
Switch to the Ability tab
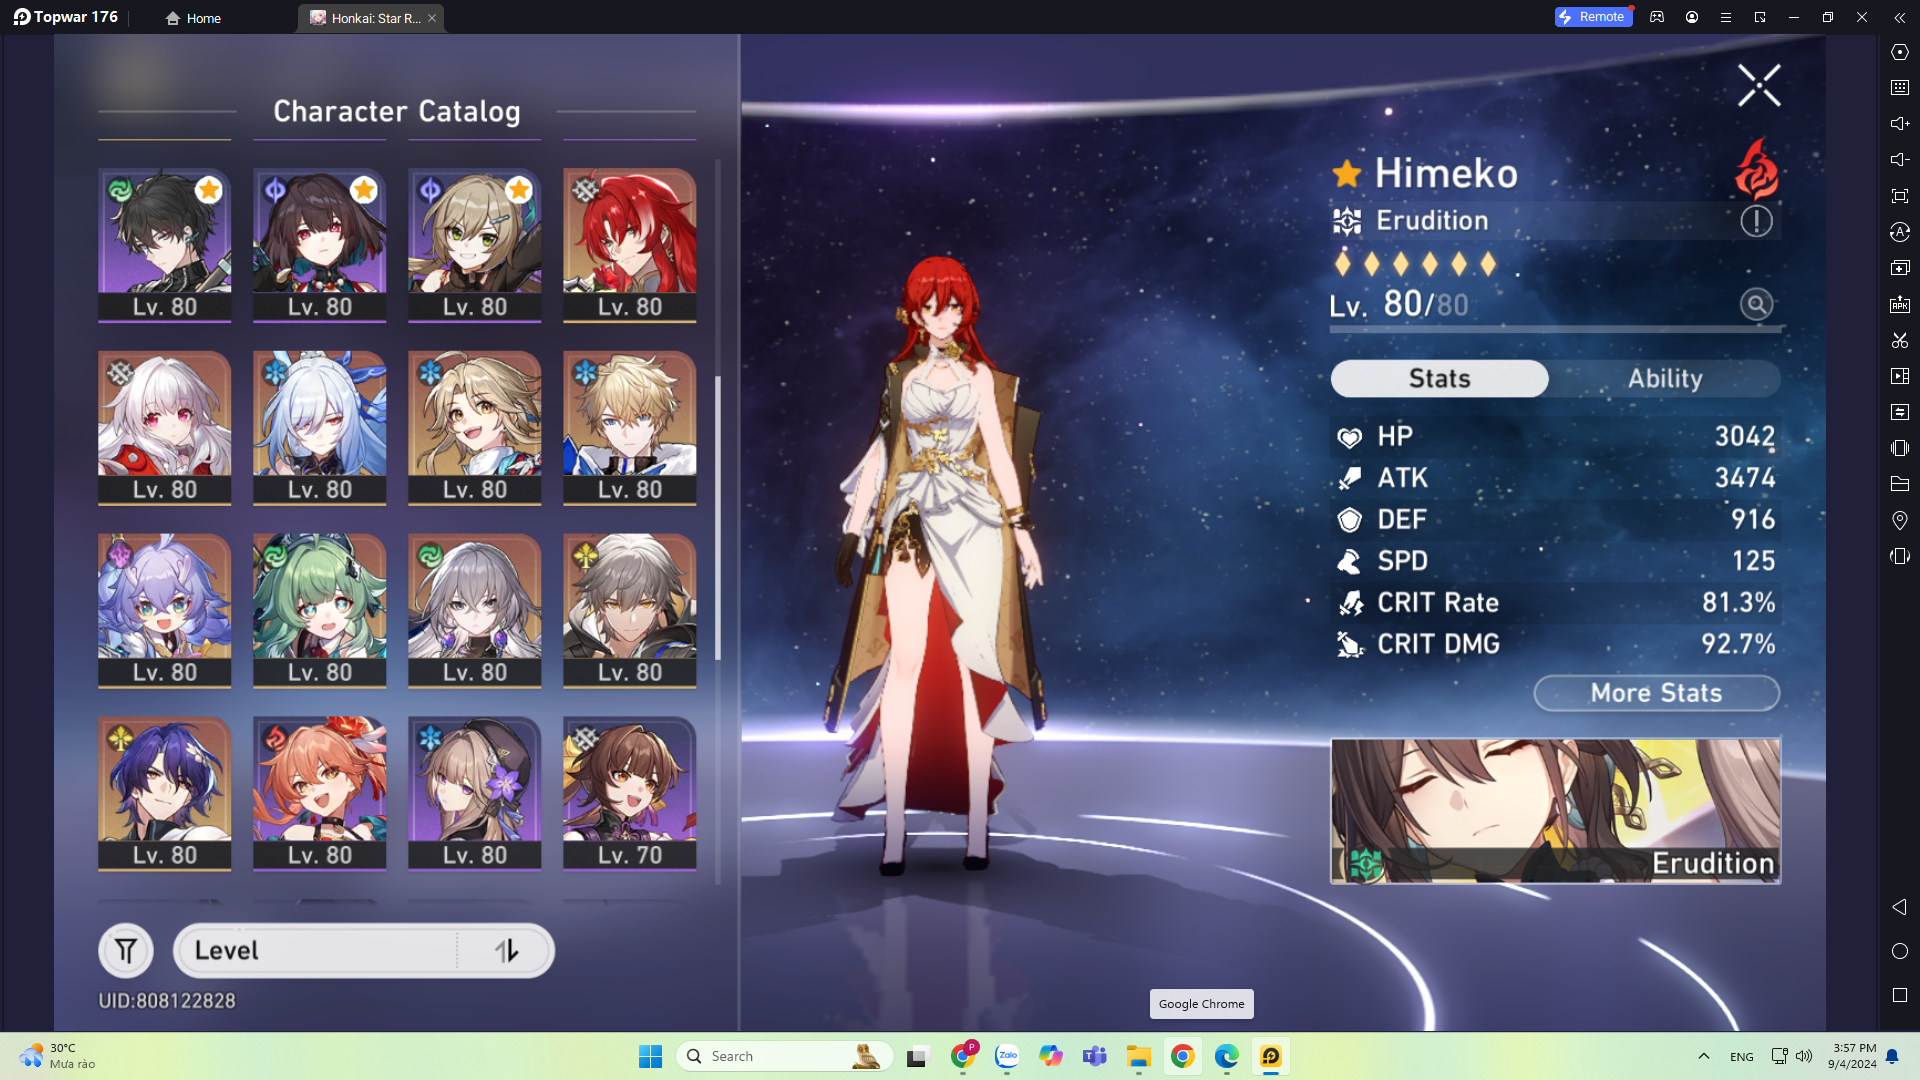click(x=1665, y=379)
